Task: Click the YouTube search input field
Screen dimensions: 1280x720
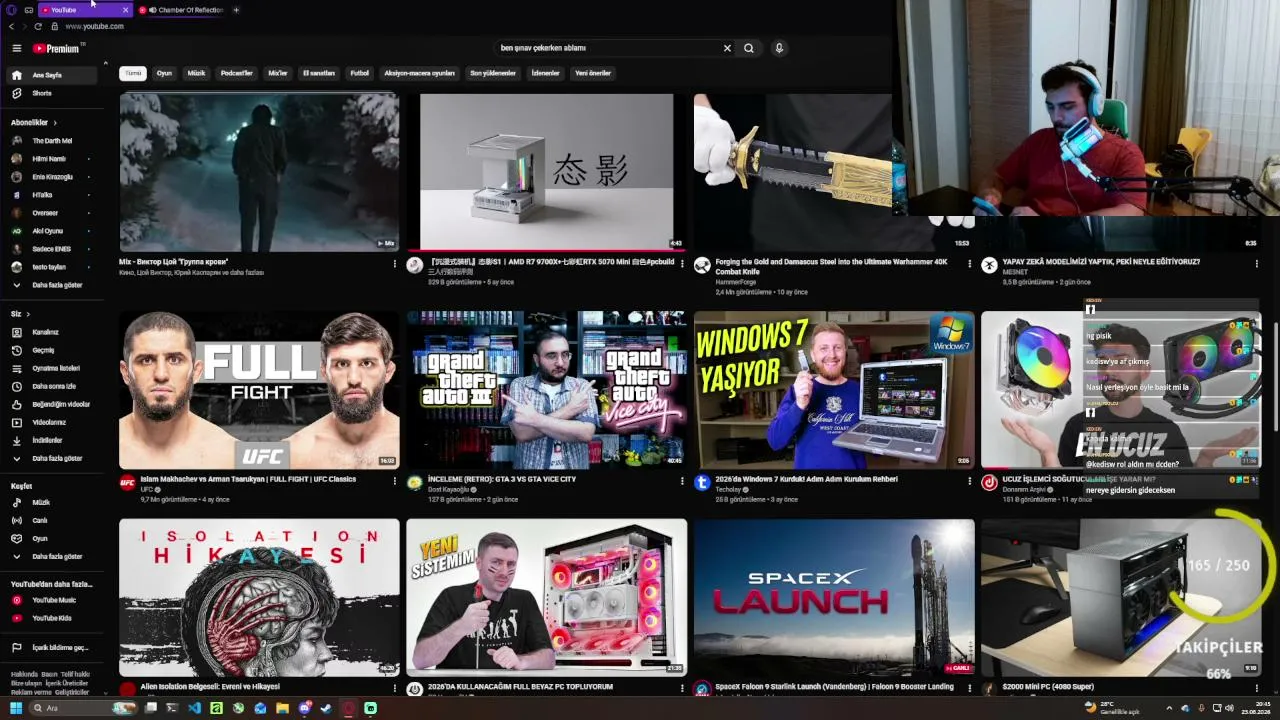Action: 608,48
